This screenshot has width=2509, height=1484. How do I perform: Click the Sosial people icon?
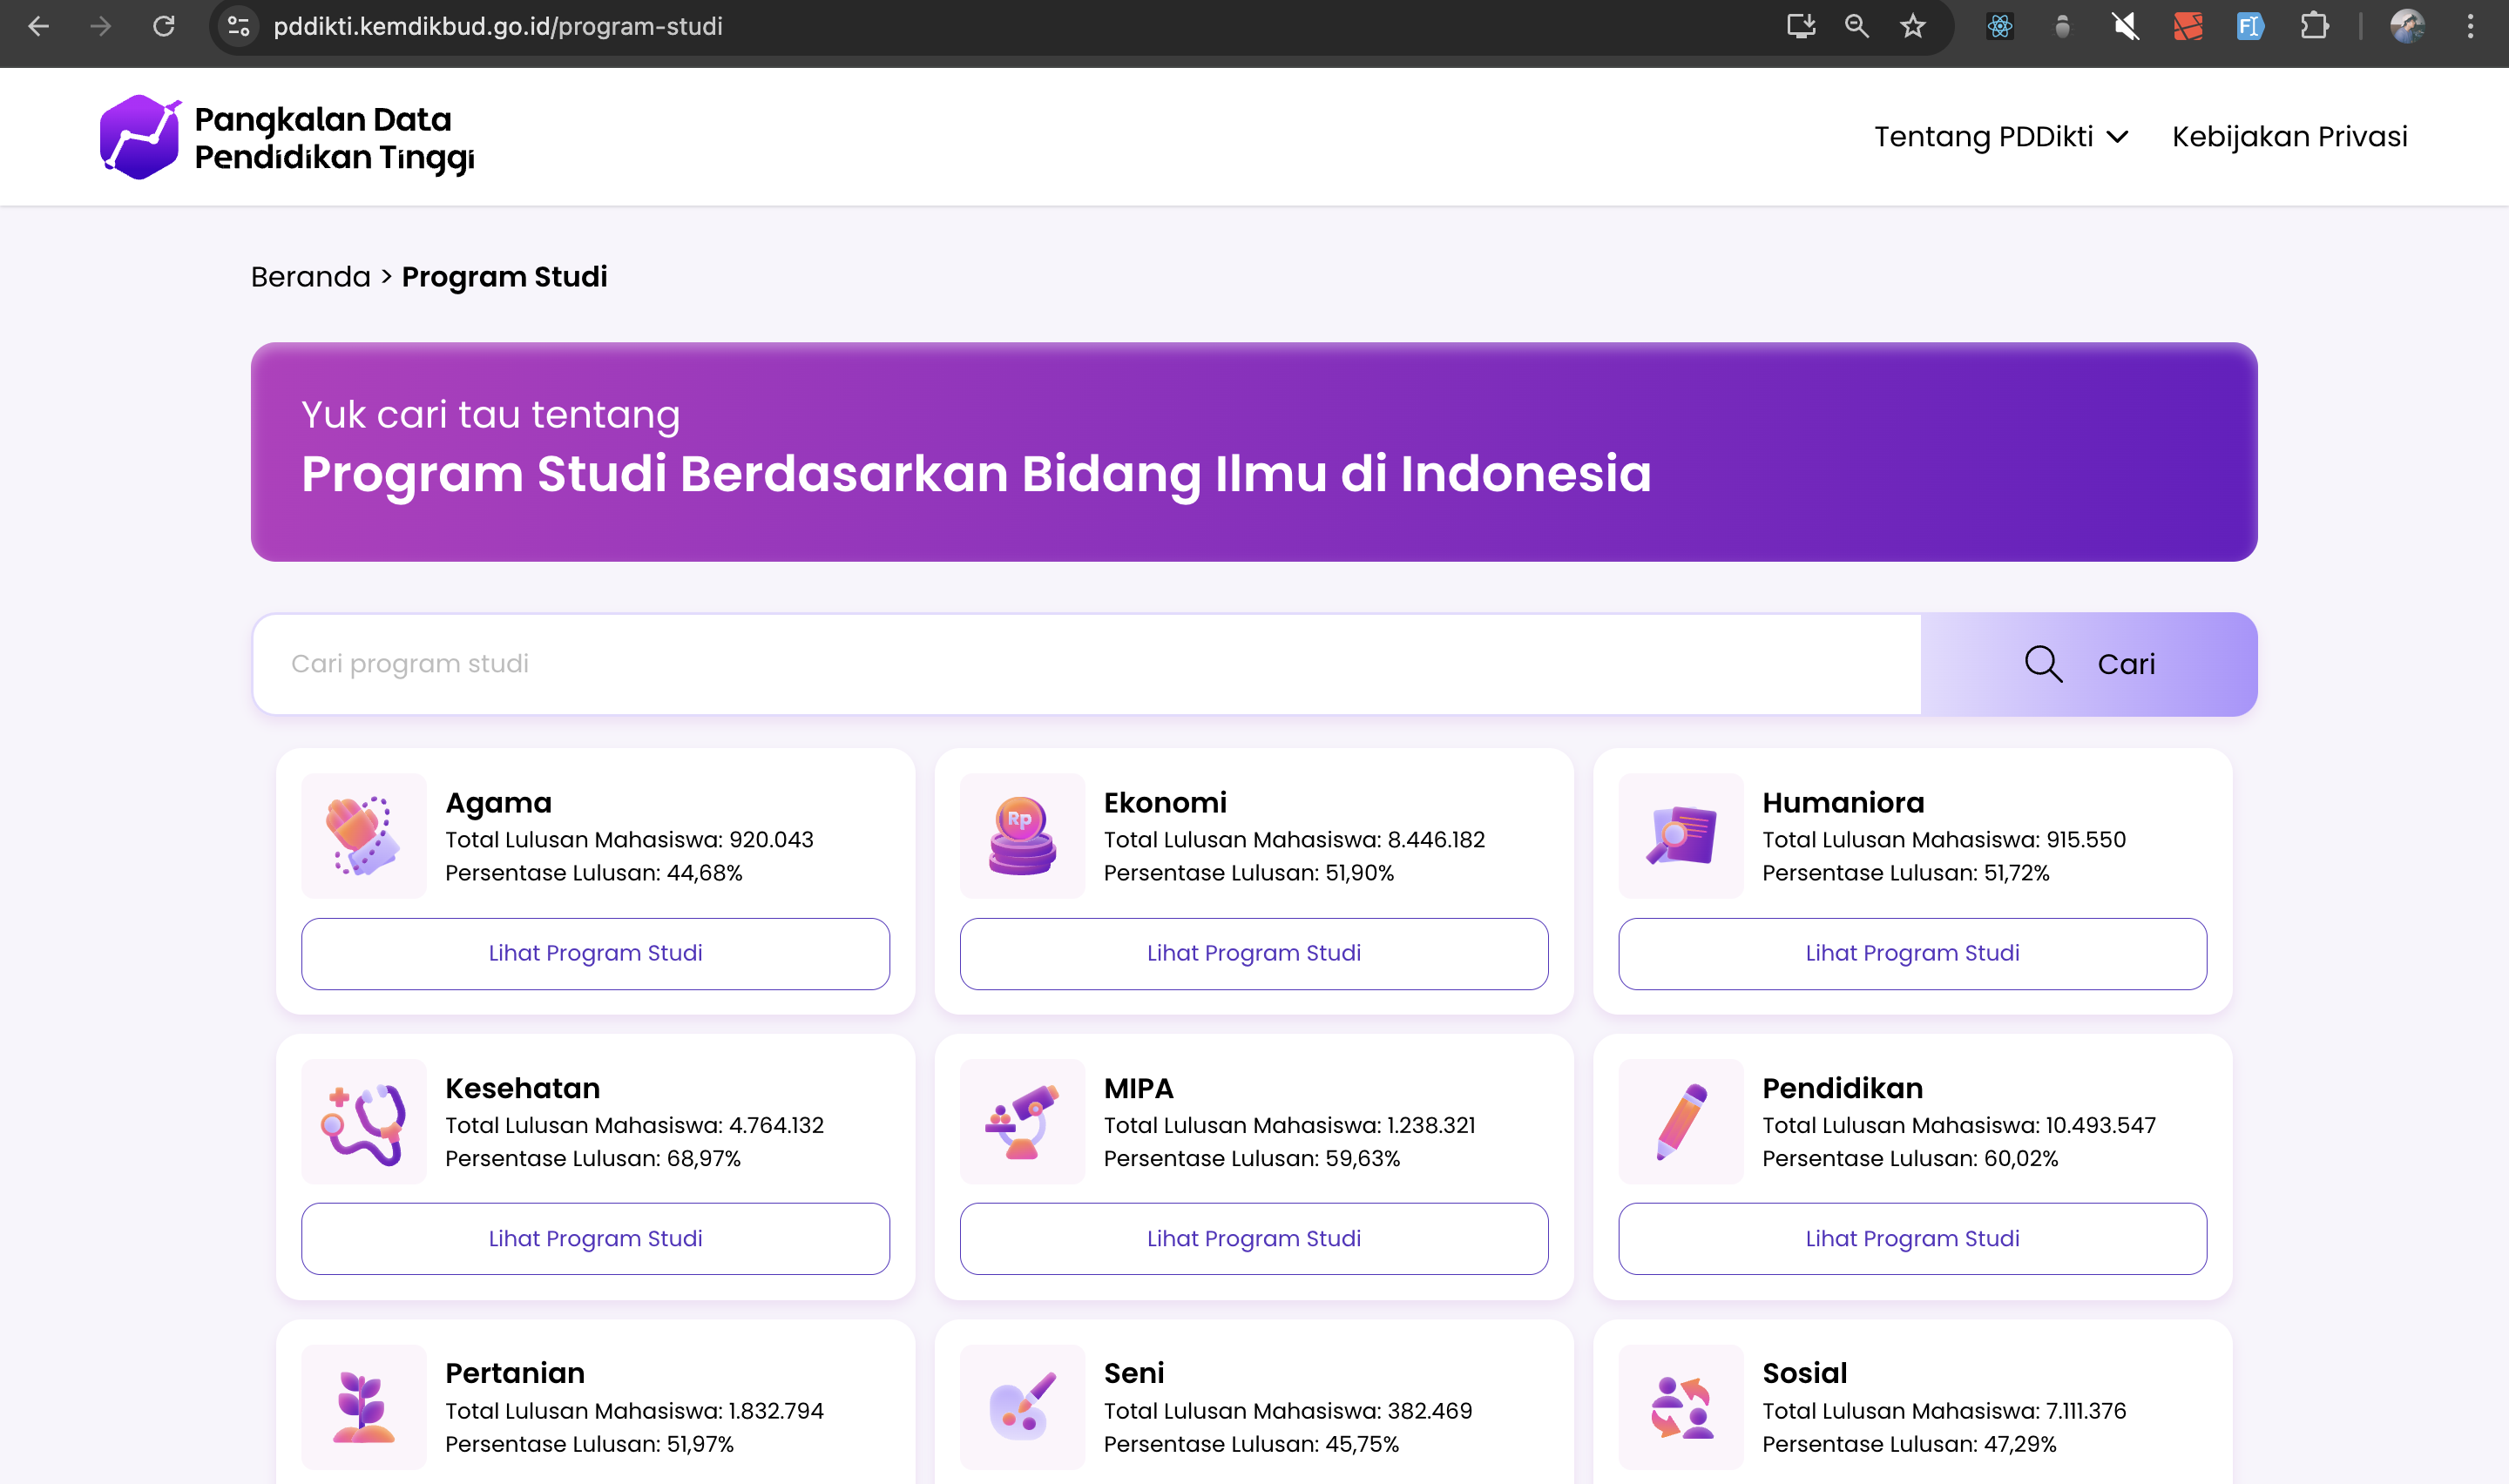[1681, 1407]
